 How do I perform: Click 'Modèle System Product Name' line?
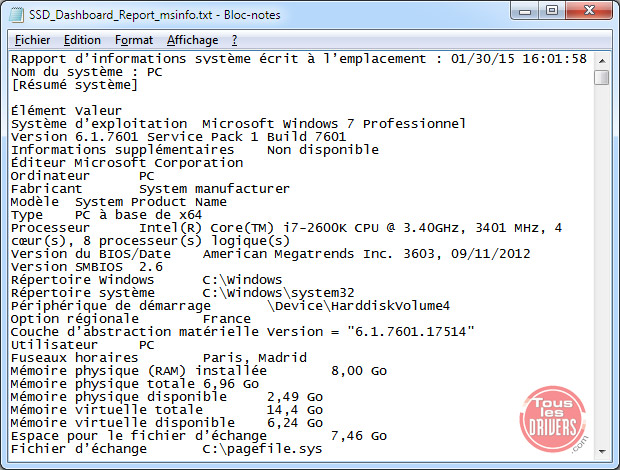point(119,202)
